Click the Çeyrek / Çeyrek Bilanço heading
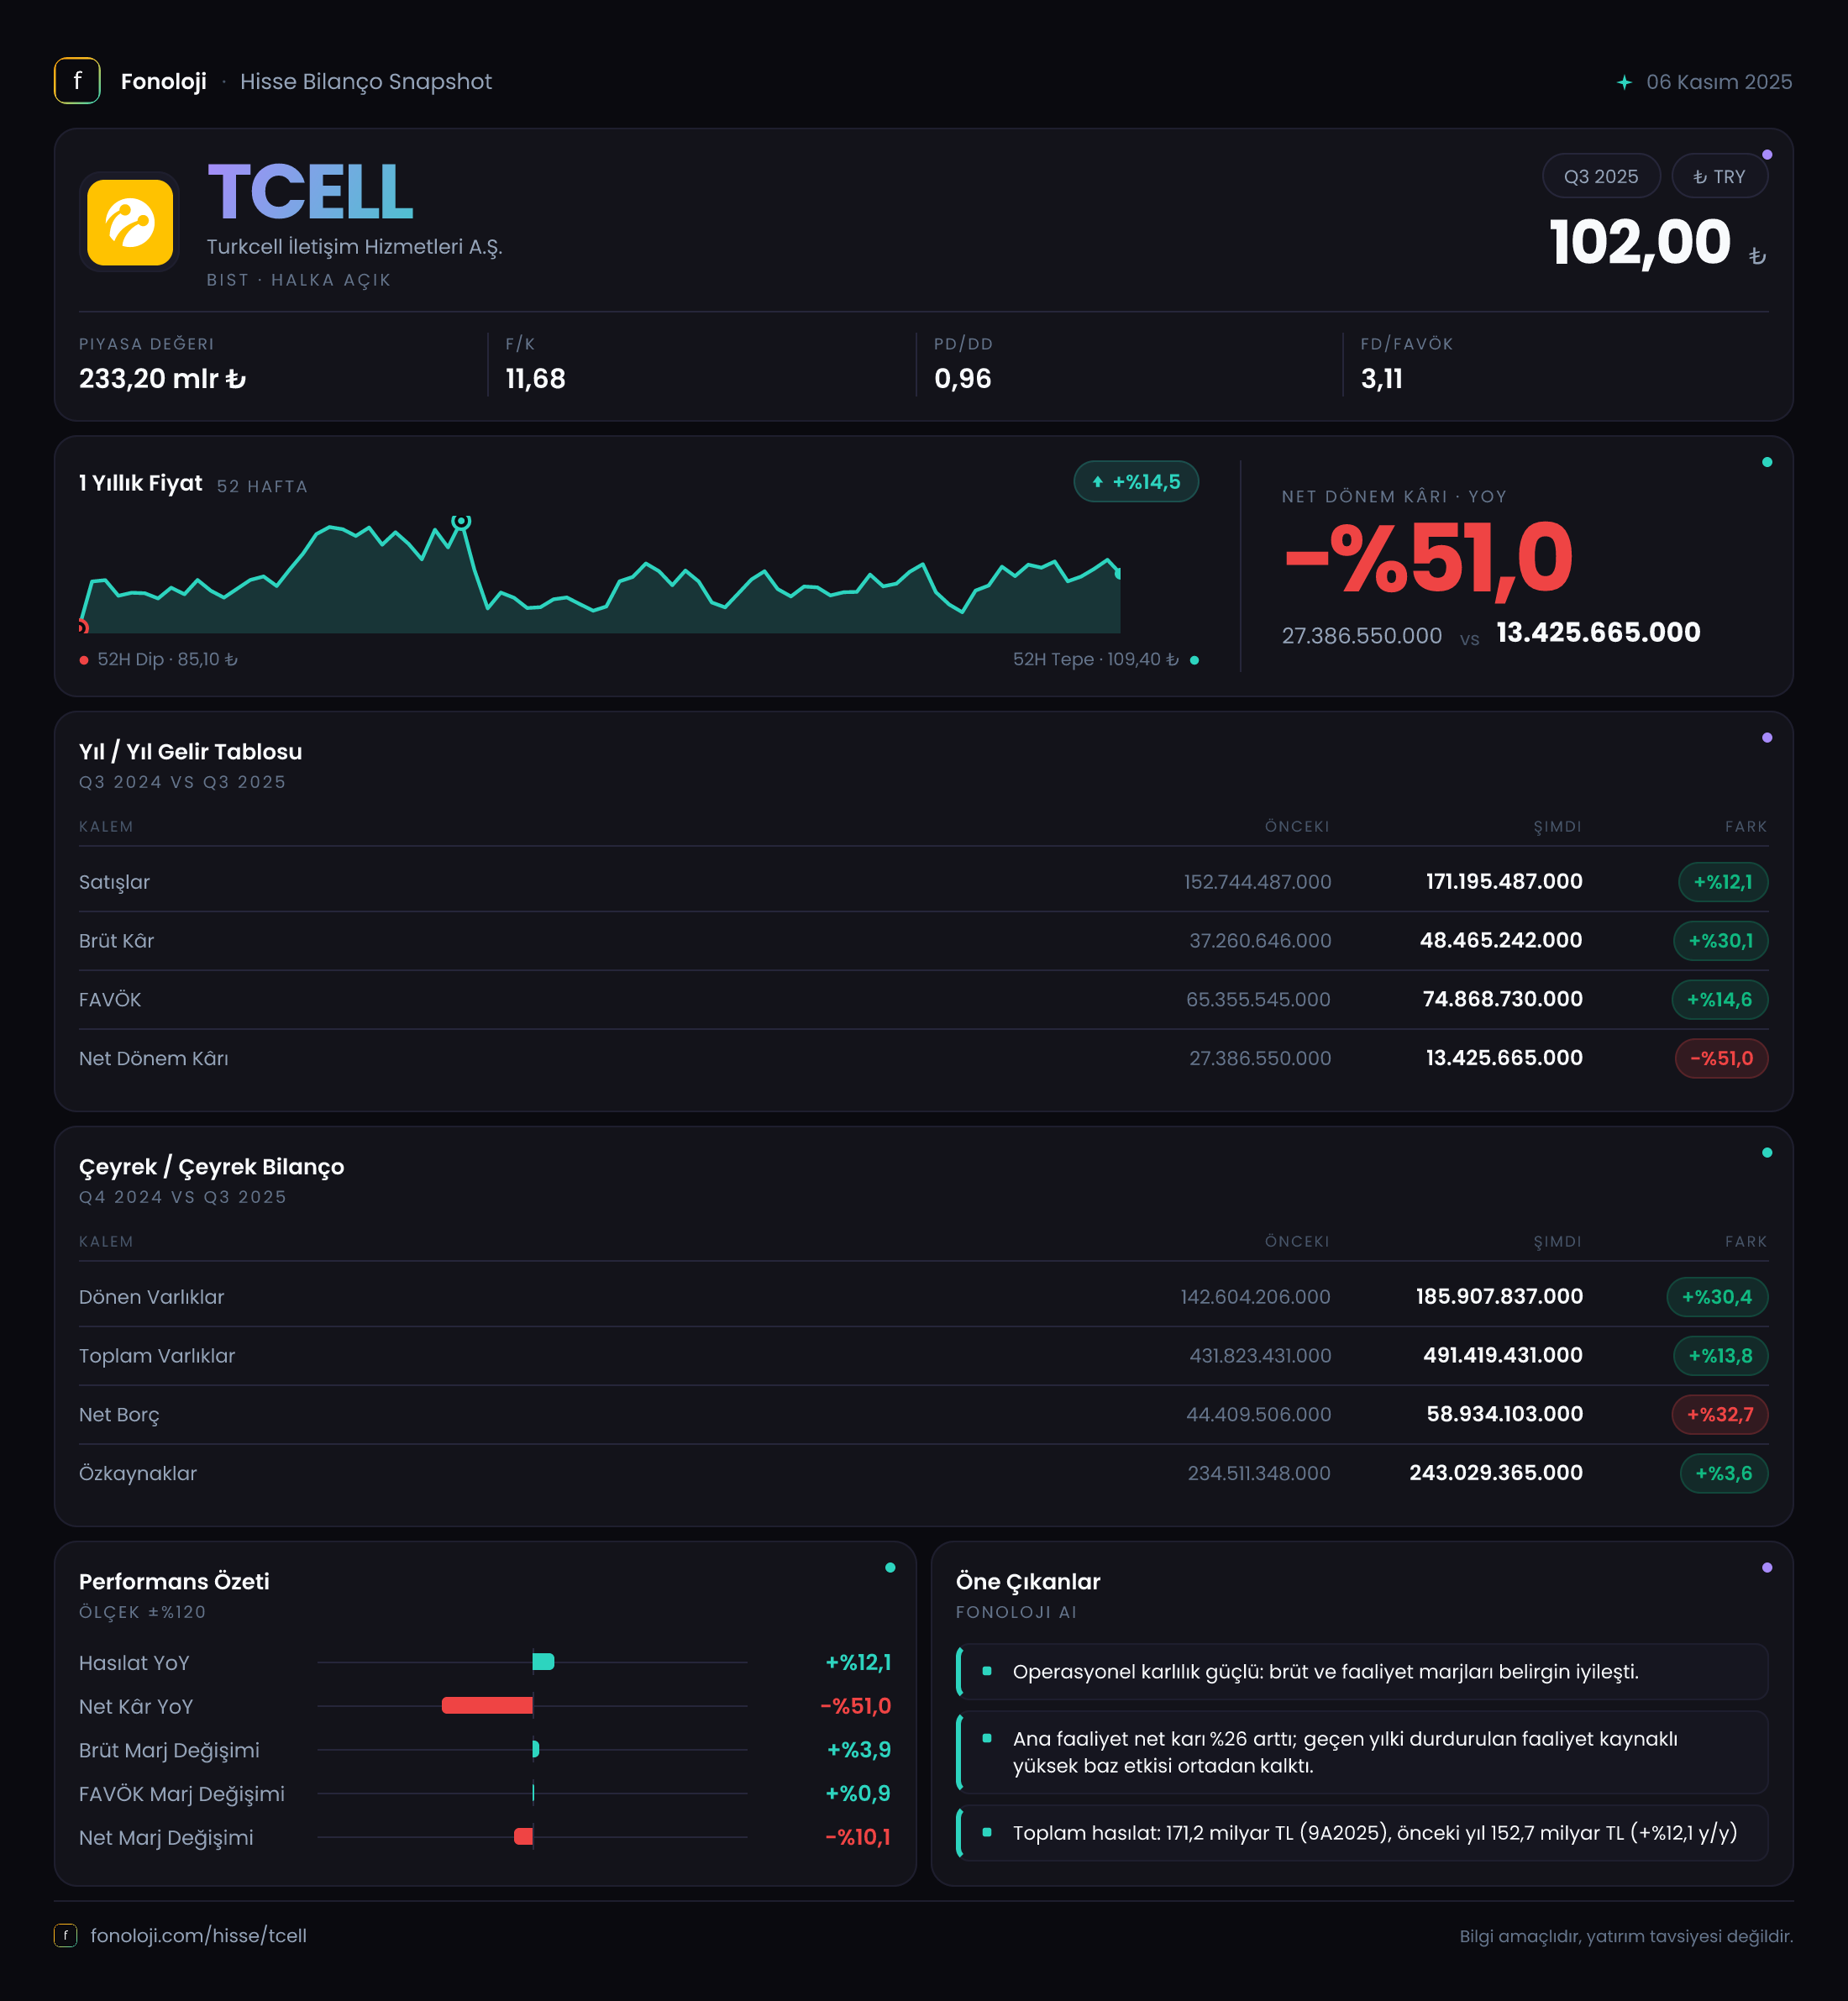 tap(211, 1167)
